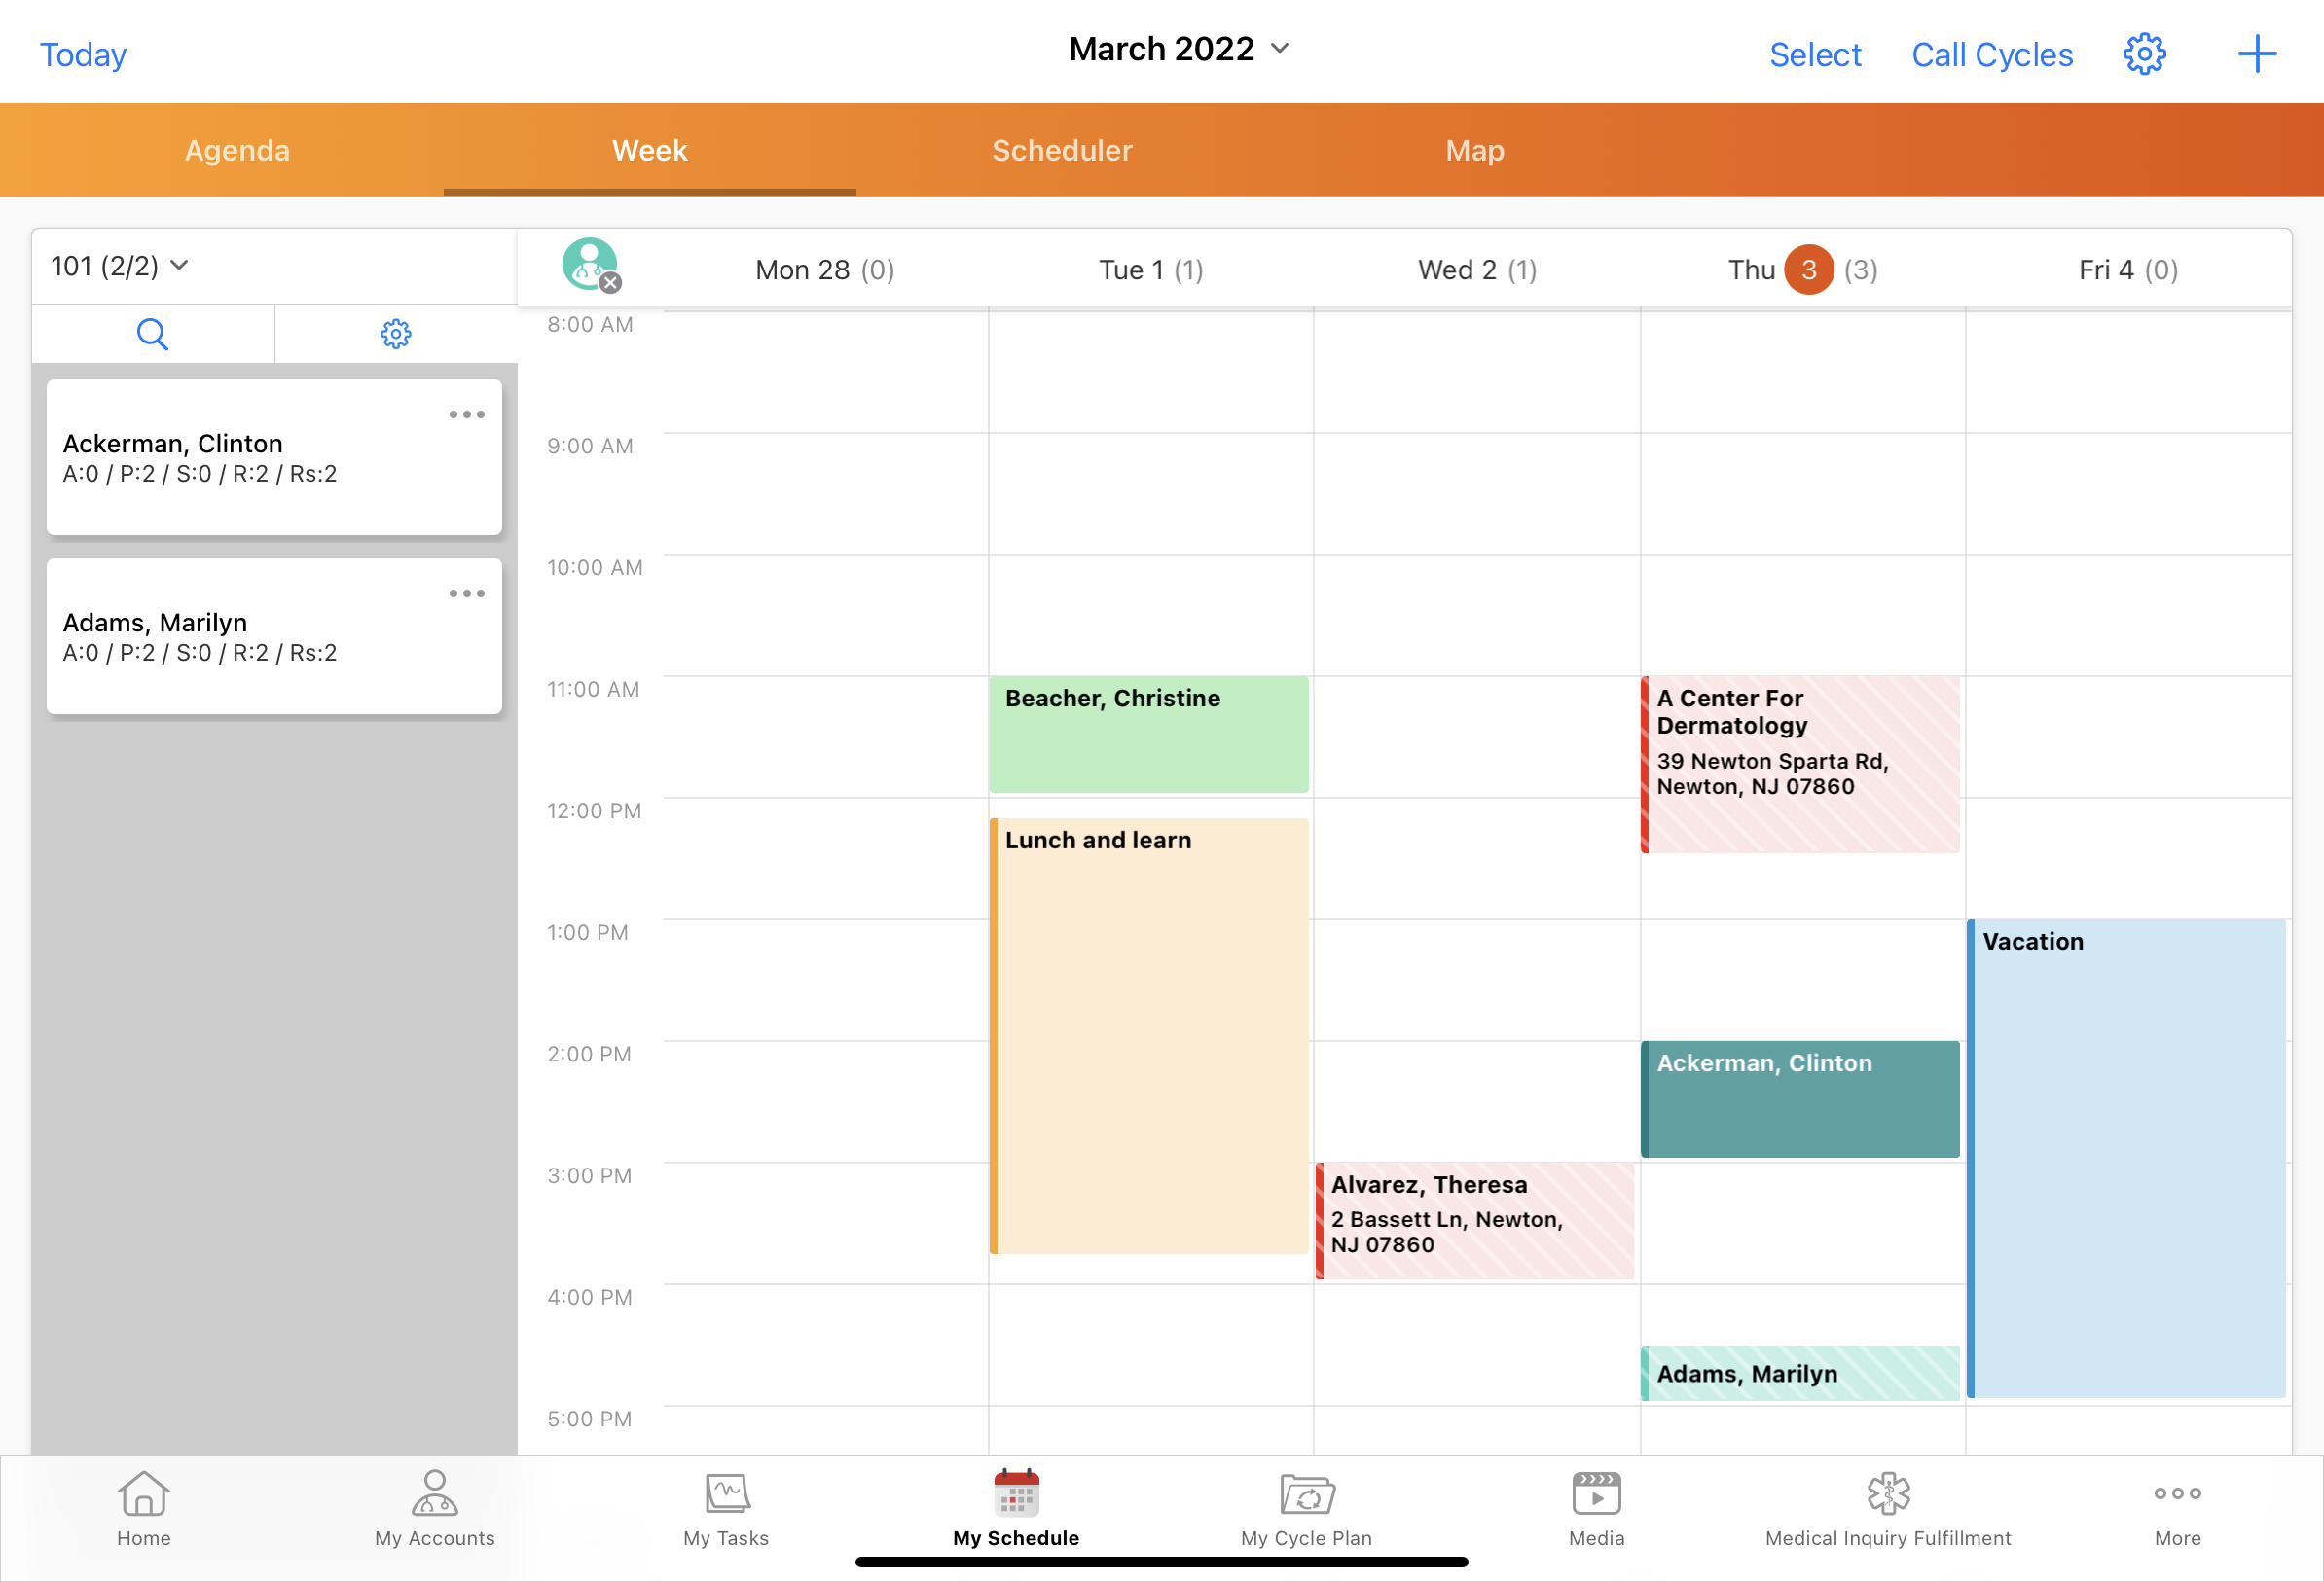Open My Cycle Plan icon

coord(1306,1507)
